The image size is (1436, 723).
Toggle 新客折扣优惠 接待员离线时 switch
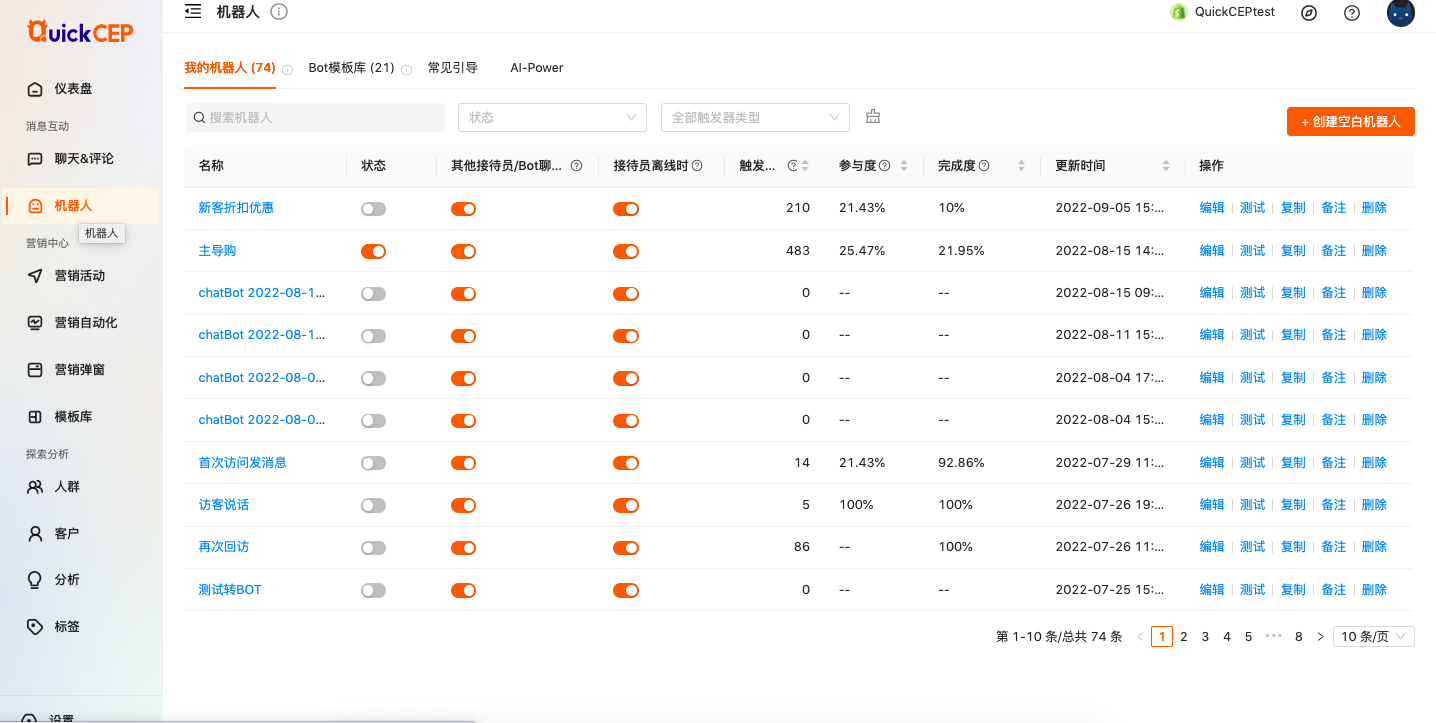[626, 209]
